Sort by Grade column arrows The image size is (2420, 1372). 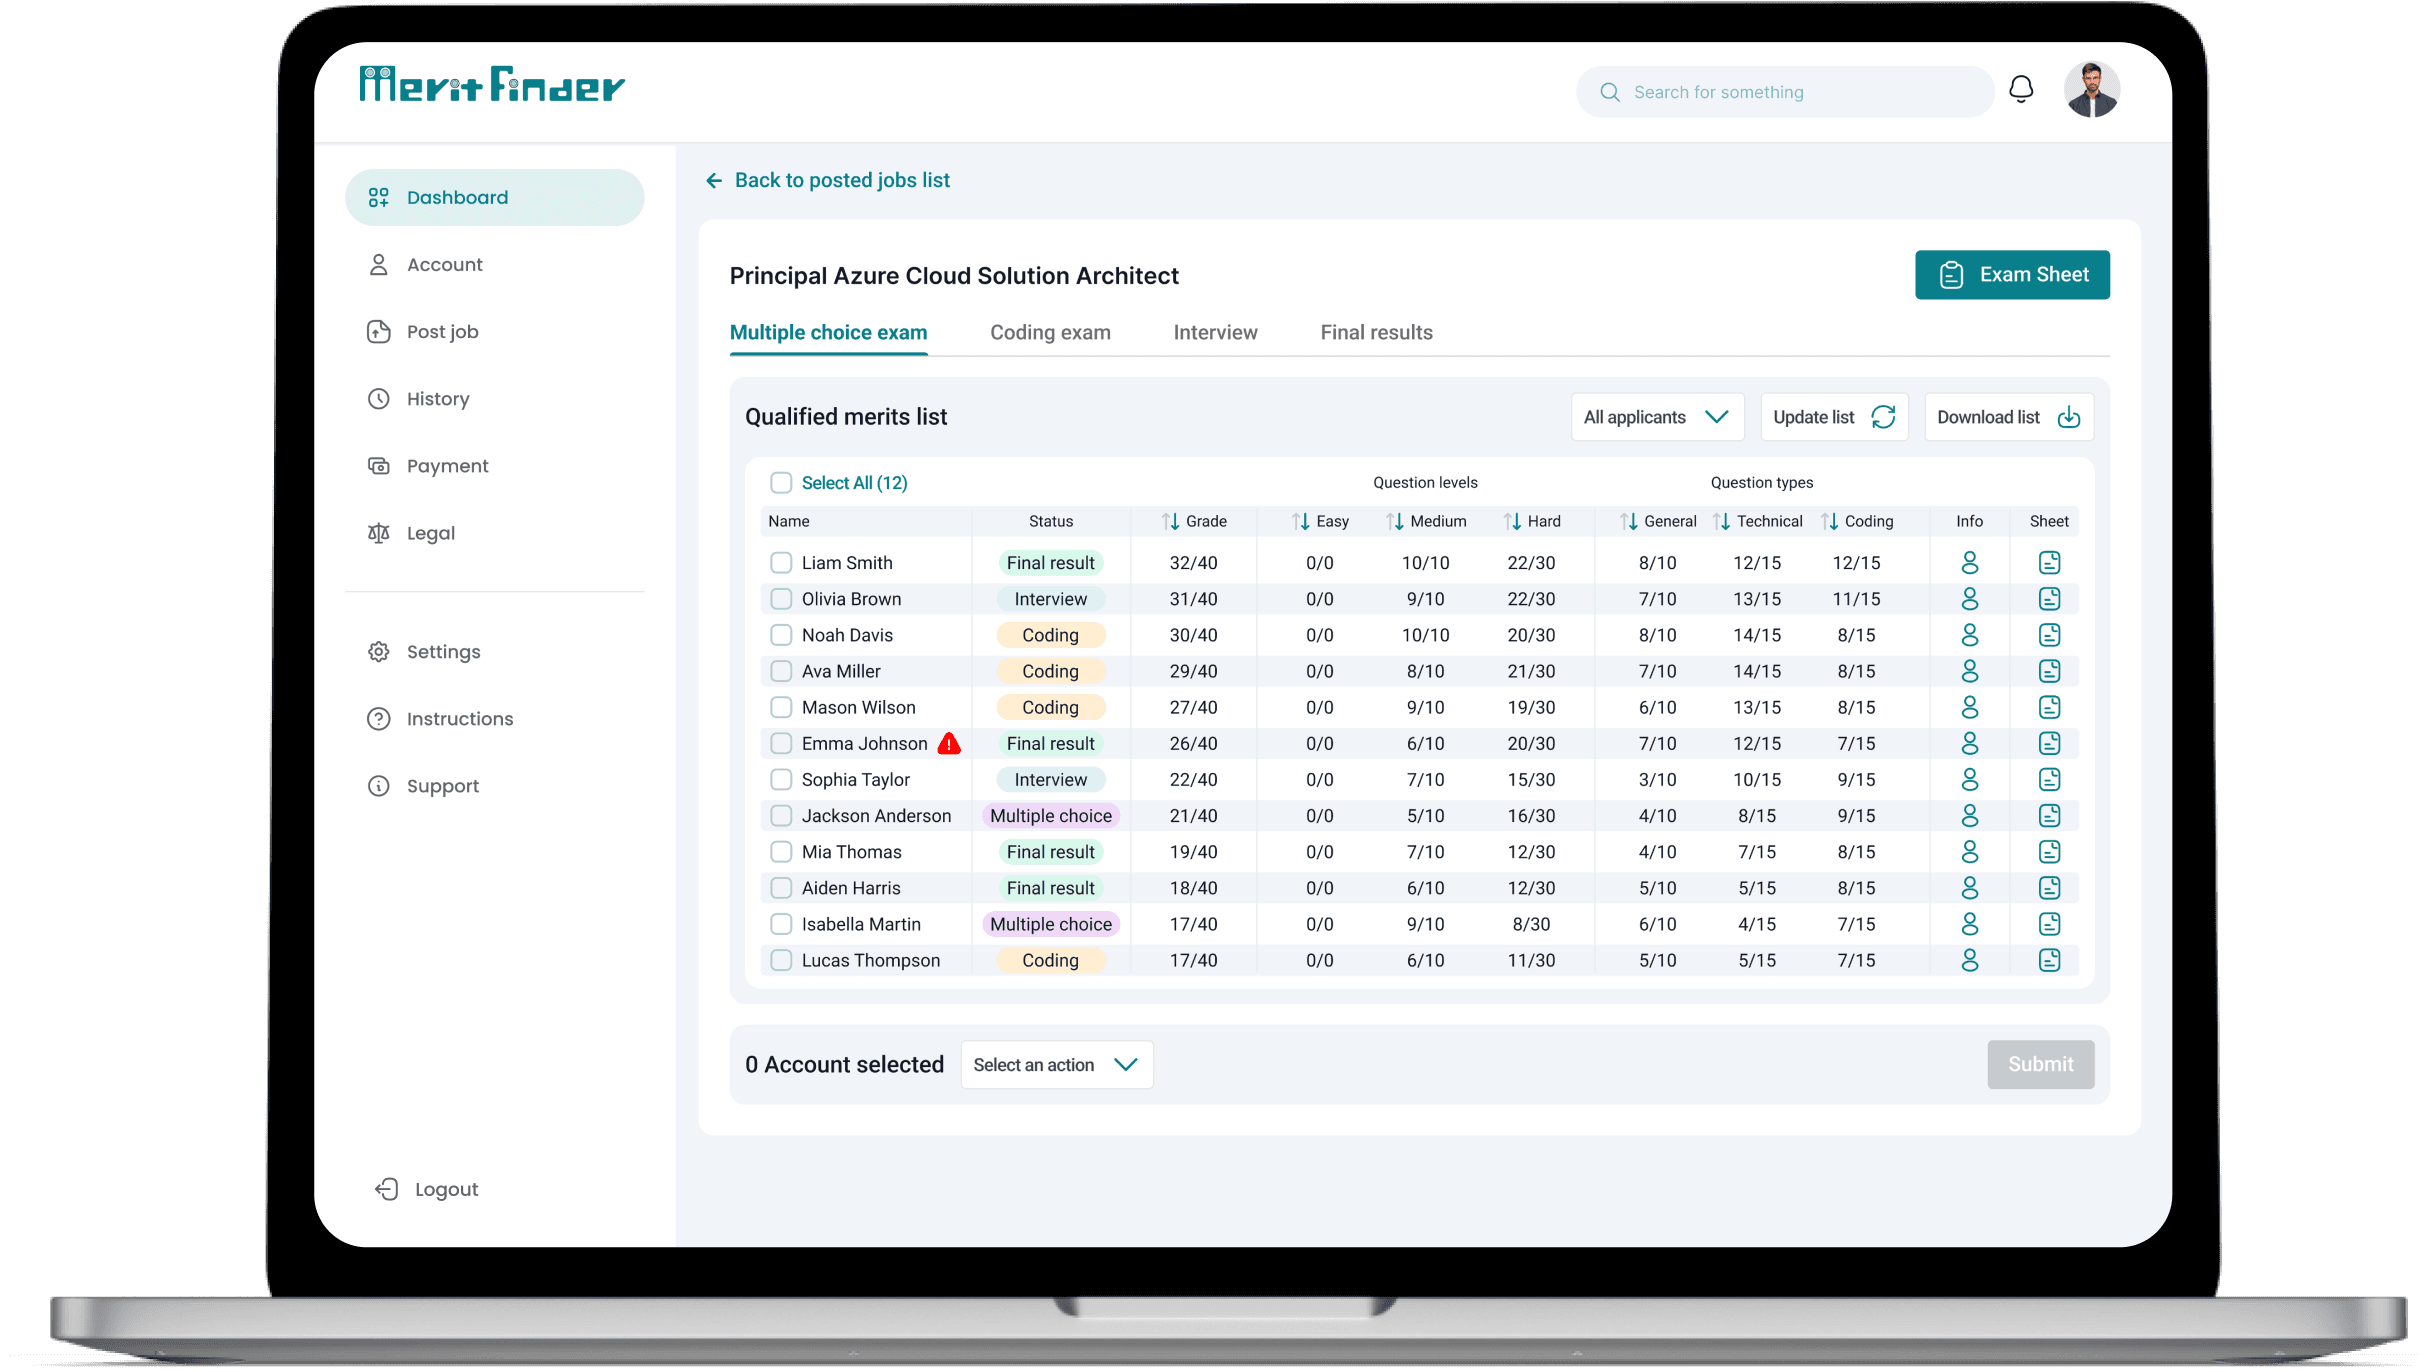click(1170, 521)
